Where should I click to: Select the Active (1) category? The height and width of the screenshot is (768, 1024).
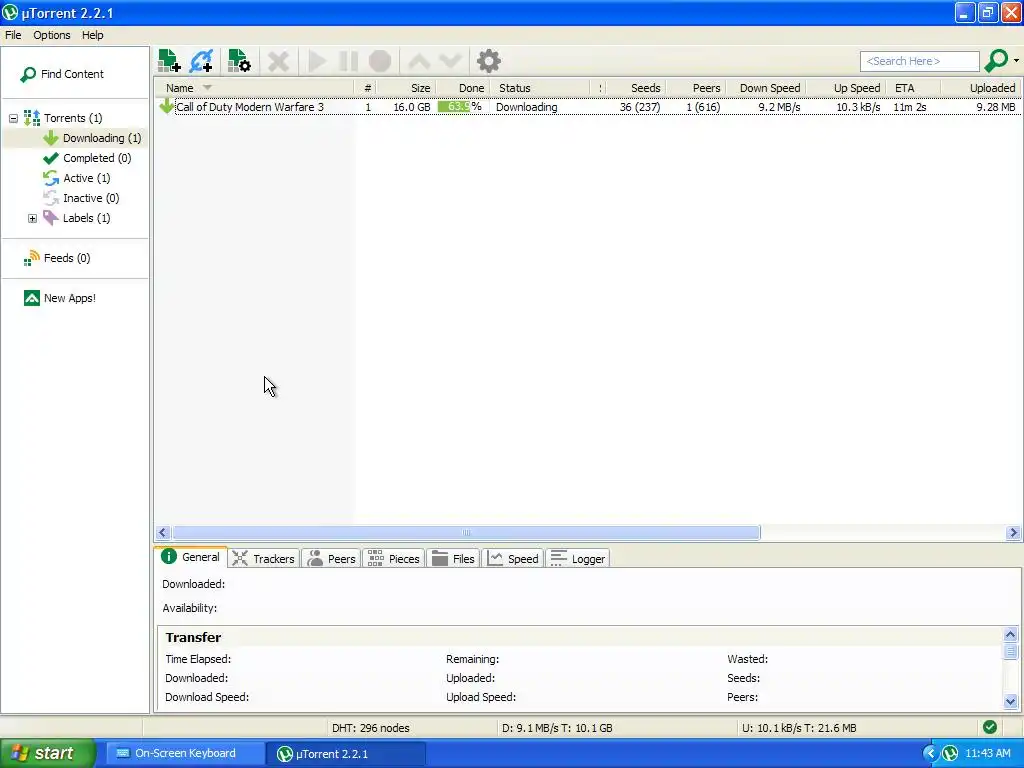click(76, 178)
